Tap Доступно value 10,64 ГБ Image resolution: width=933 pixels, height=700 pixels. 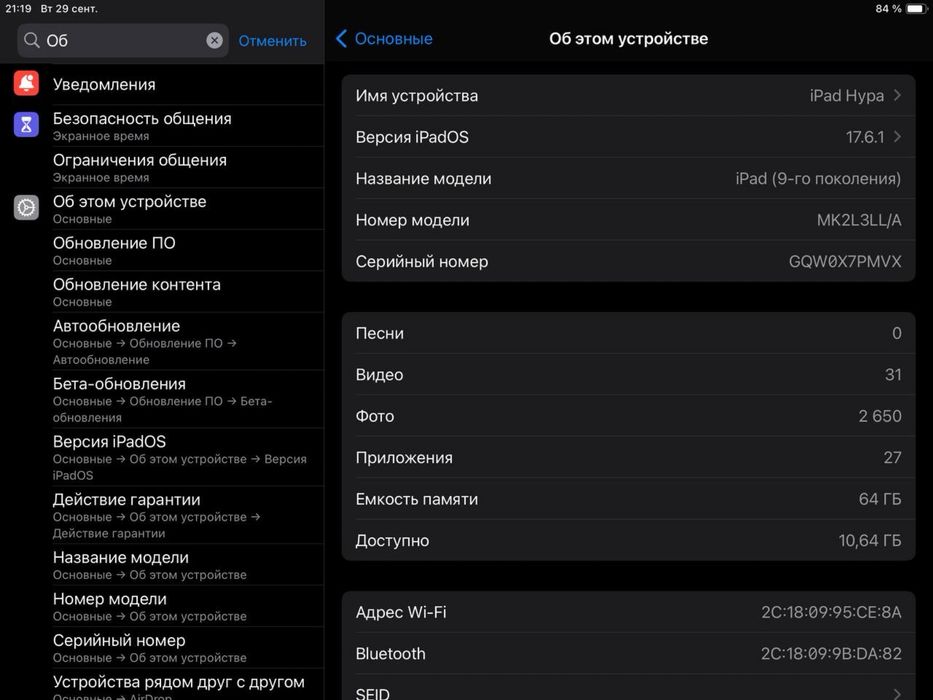869,540
